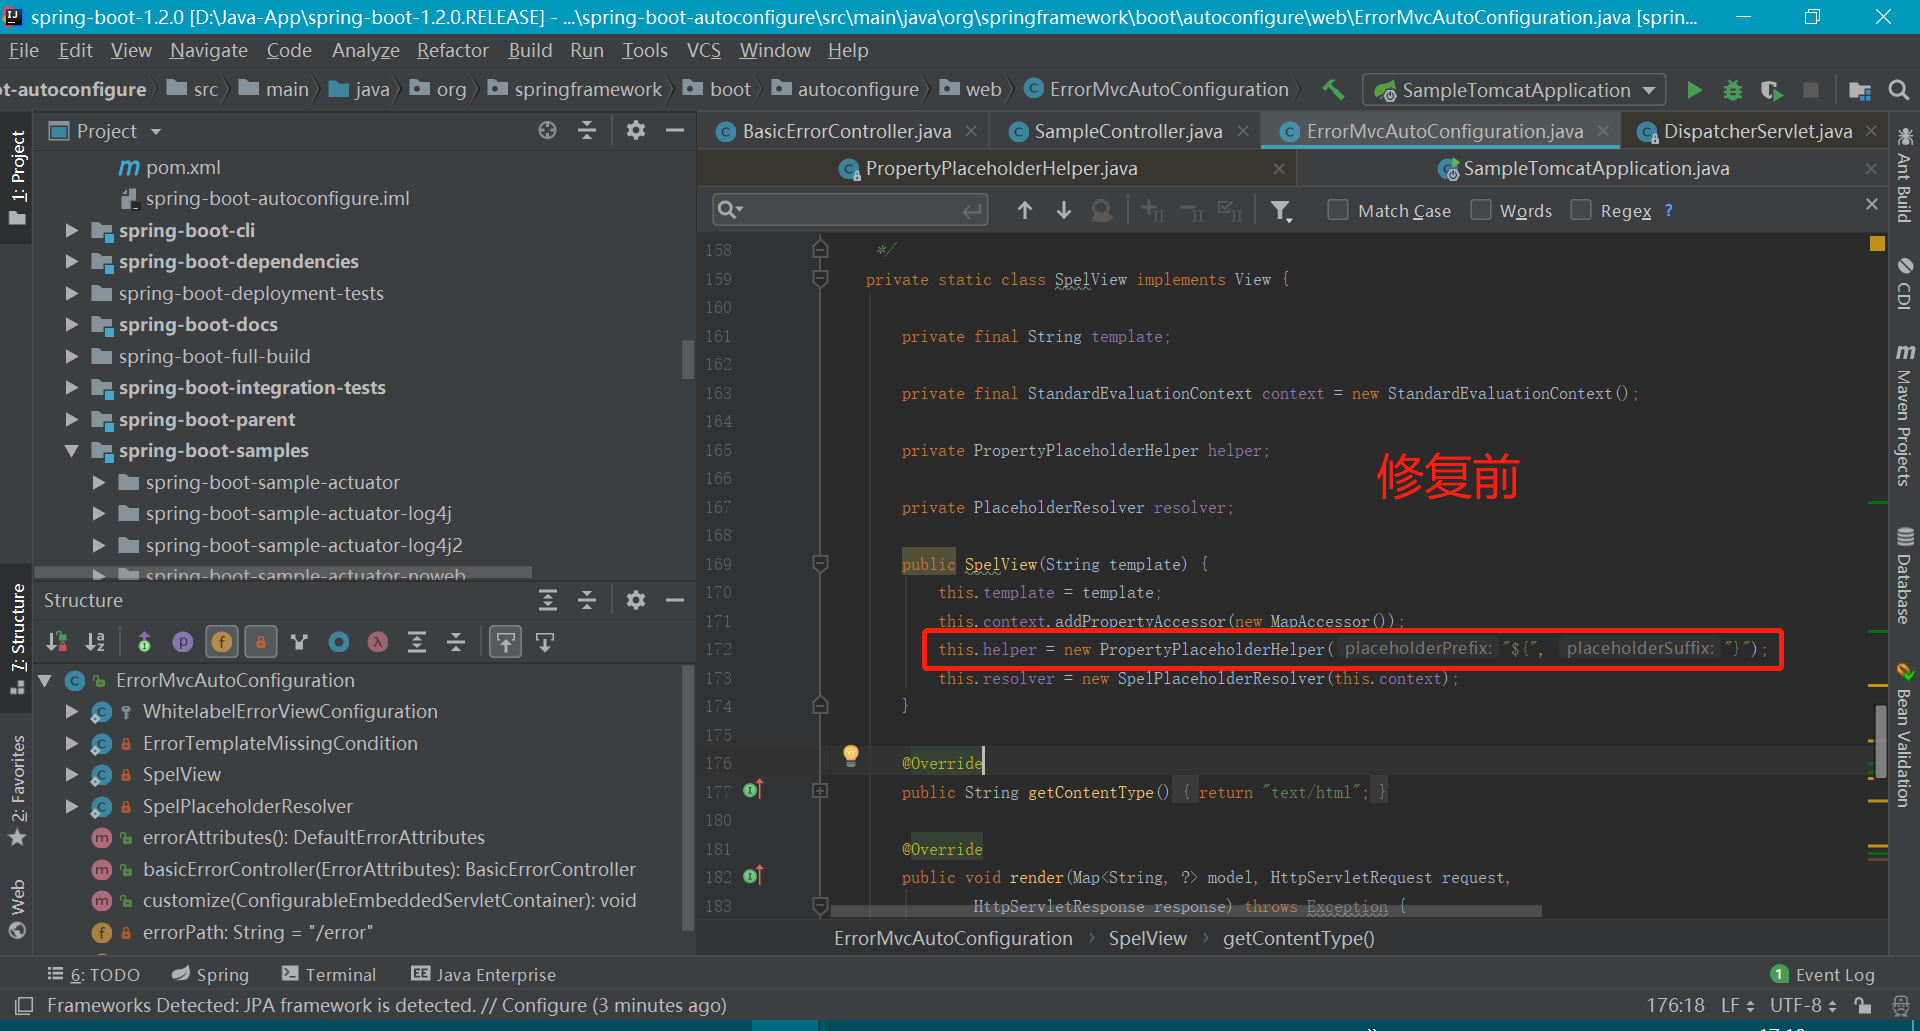Enable Regex checkbox in find bar
The height and width of the screenshot is (1031, 1920).
[x=1581, y=210]
